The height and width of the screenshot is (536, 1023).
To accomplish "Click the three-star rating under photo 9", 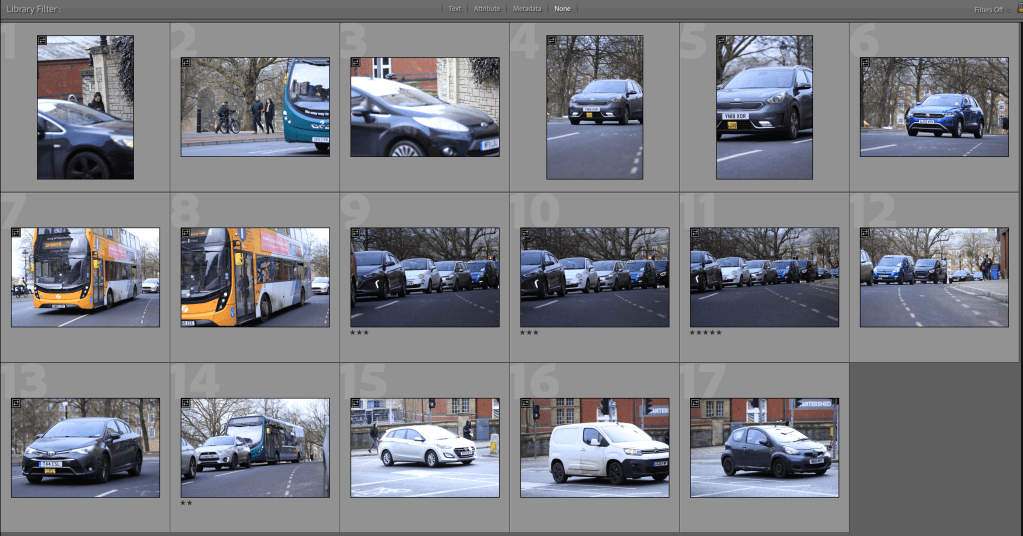I will (361, 332).
